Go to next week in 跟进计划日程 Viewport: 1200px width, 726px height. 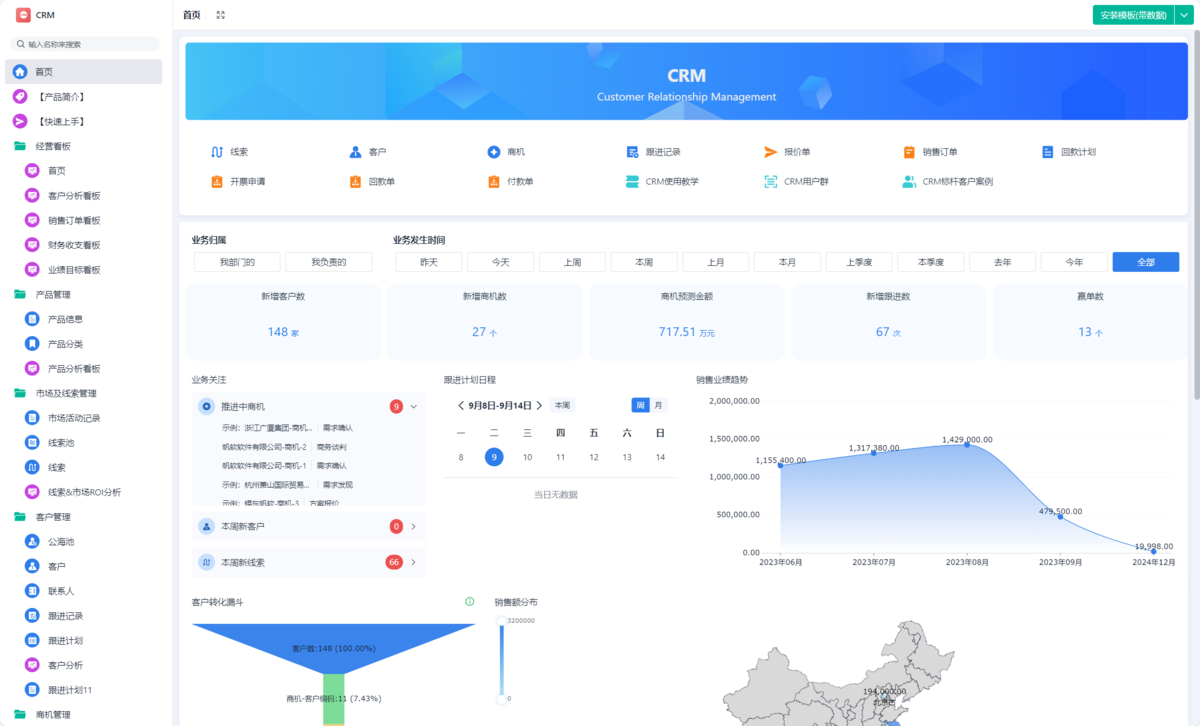point(539,406)
